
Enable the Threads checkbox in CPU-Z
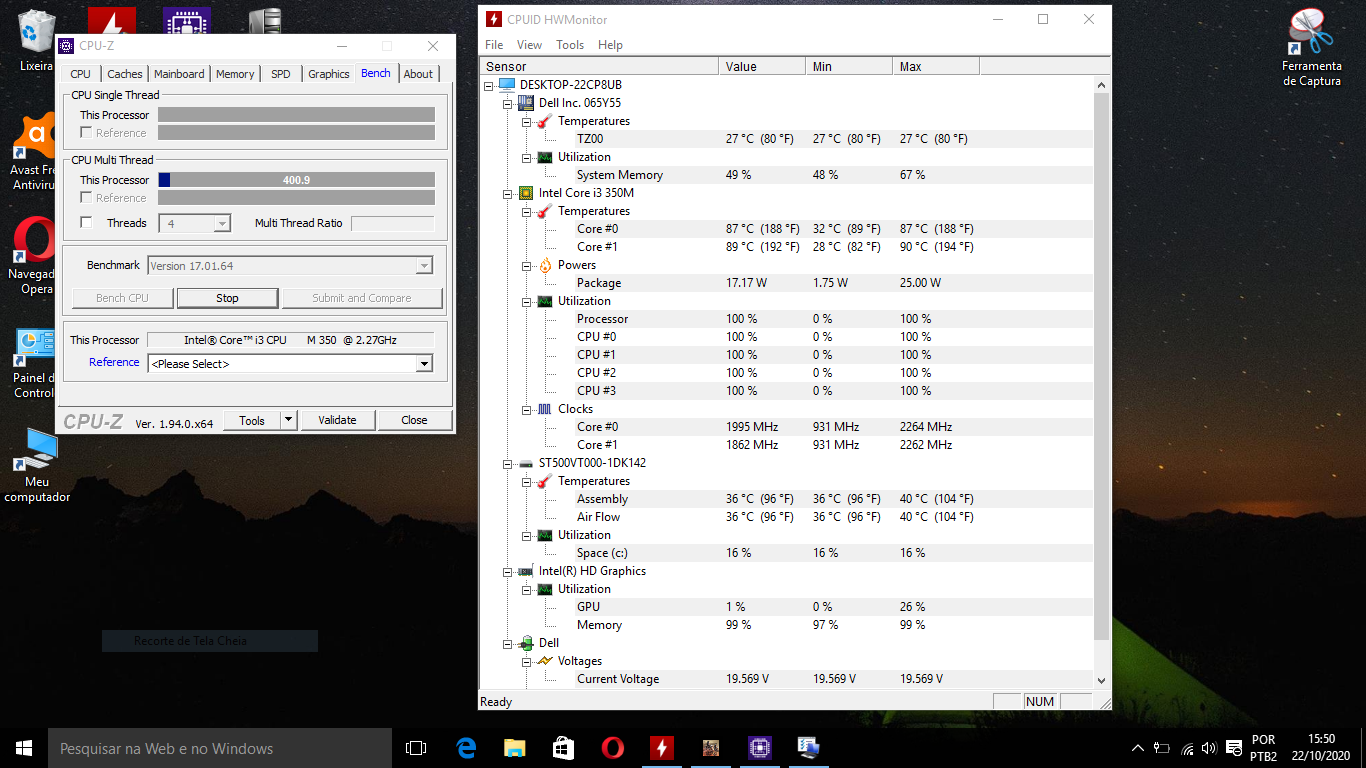(86, 222)
